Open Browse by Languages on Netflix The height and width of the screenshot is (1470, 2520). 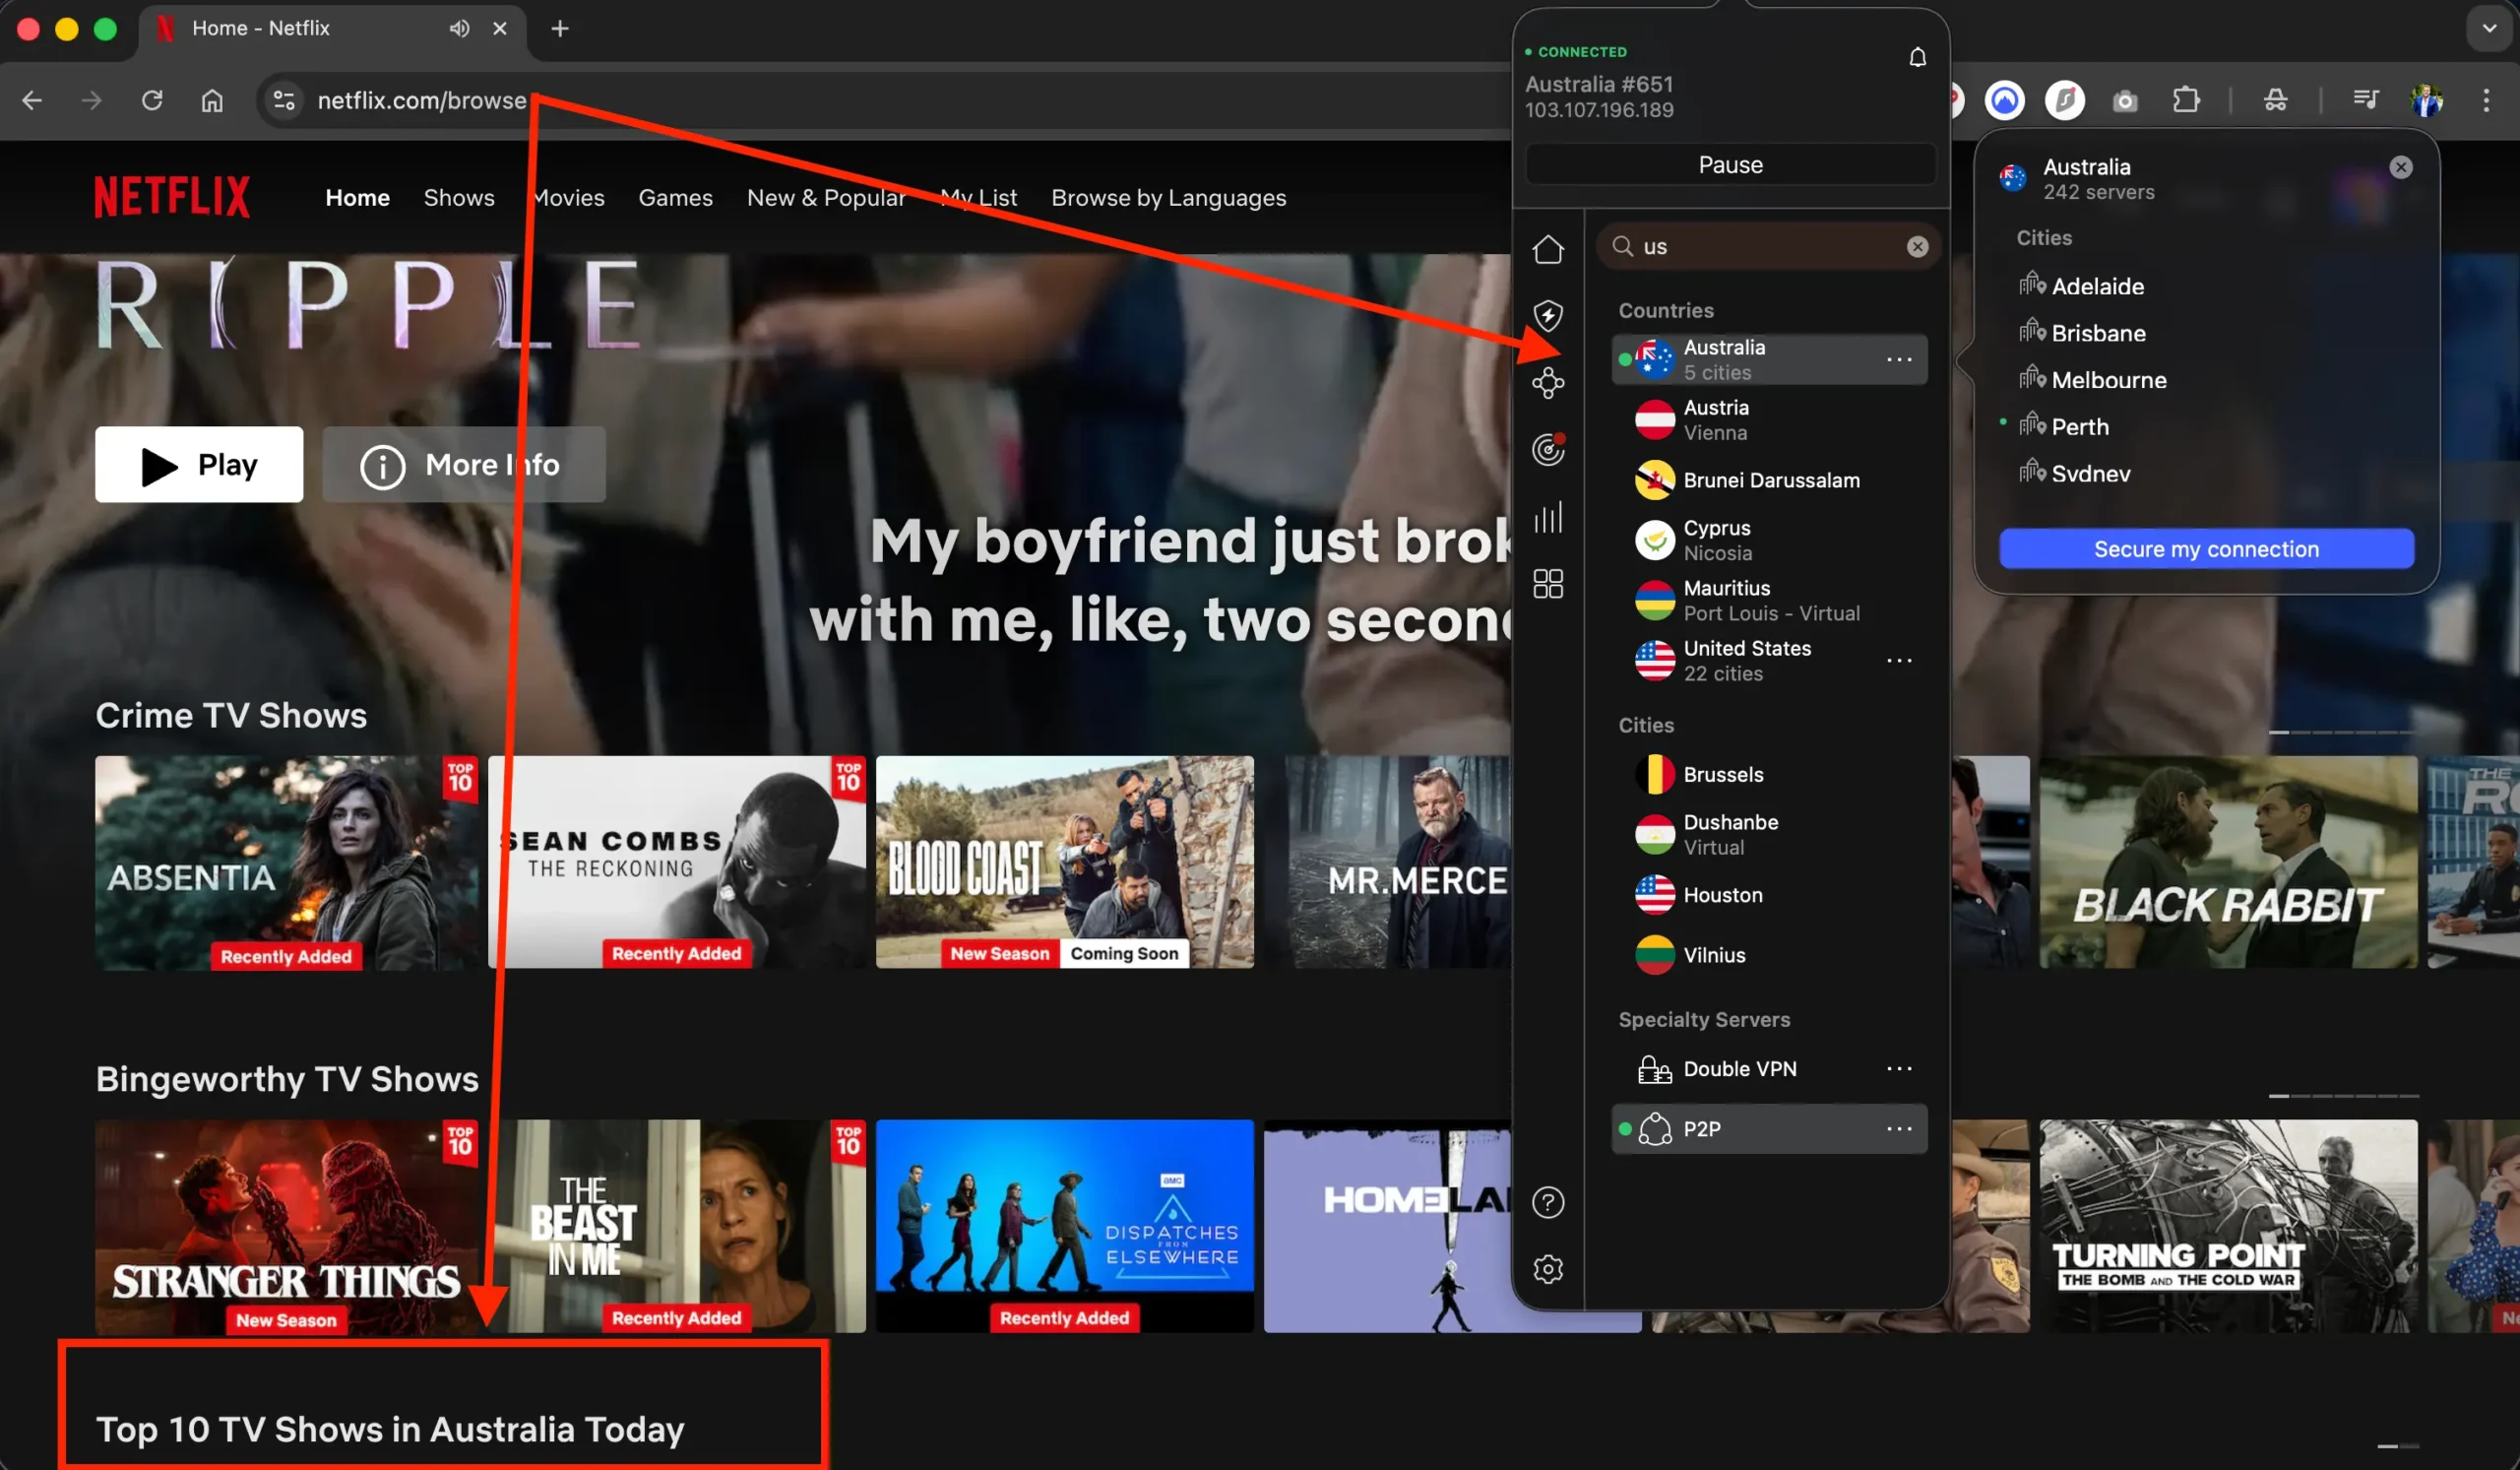[x=1168, y=197]
